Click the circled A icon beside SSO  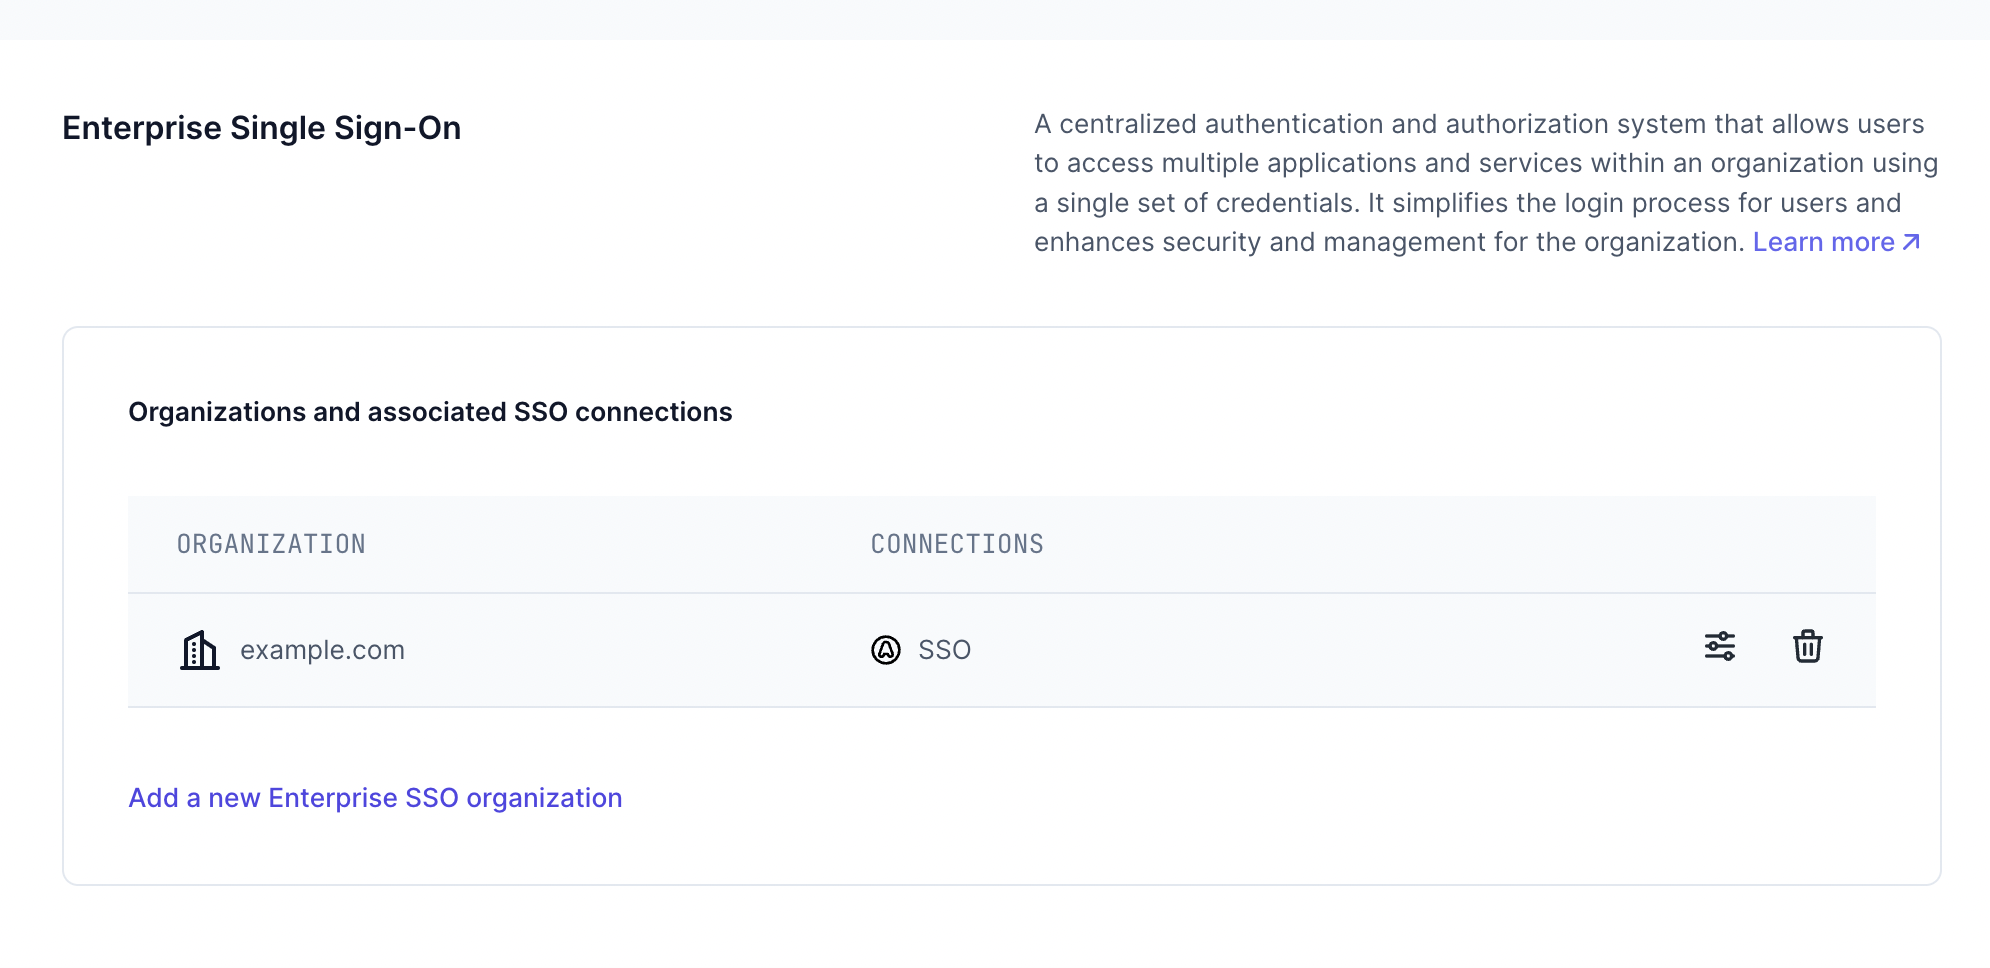(886, 650)
